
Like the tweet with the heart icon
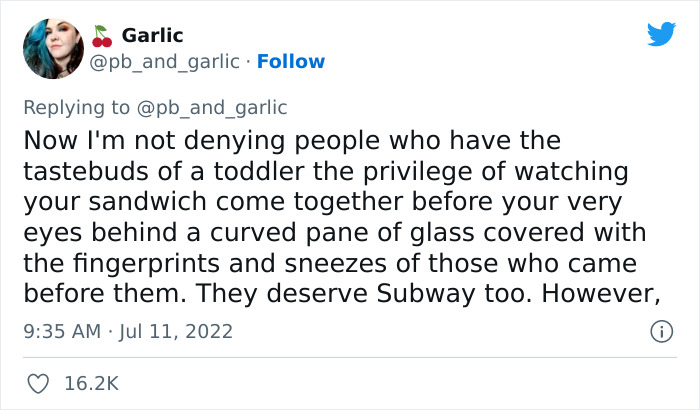tap(39, 382)
